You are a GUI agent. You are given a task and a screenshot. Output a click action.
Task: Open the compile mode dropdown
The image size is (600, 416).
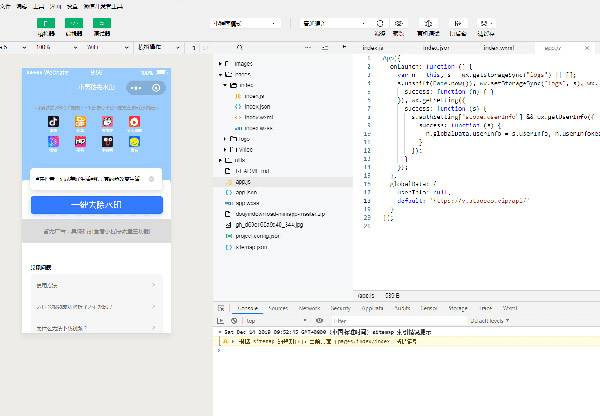(333, 22)
